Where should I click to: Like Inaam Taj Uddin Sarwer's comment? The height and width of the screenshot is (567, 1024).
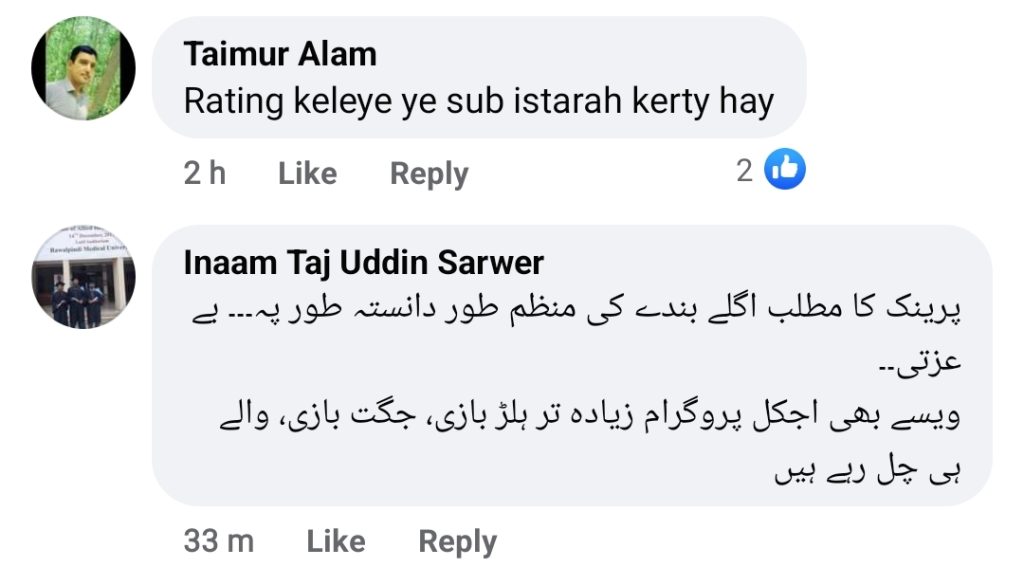[336, 541]
